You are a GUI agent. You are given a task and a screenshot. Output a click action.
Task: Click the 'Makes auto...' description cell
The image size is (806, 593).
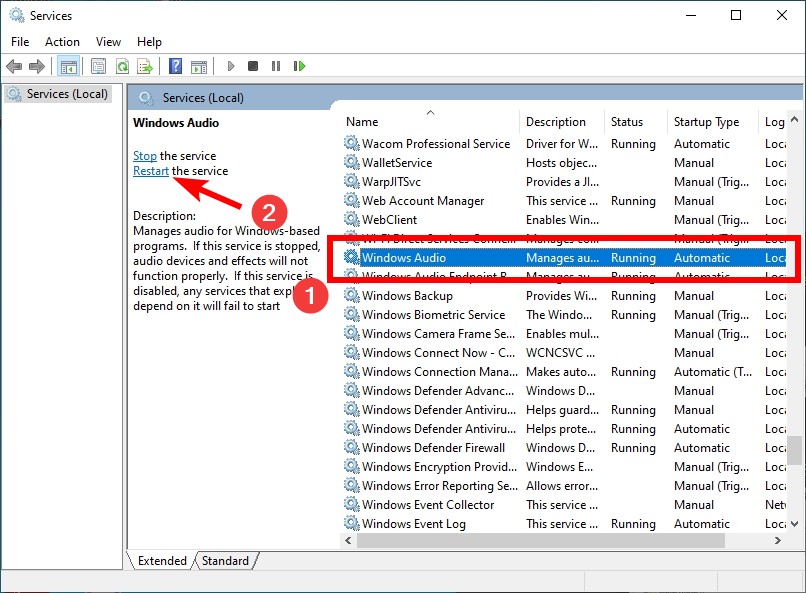tap(561, 372)
